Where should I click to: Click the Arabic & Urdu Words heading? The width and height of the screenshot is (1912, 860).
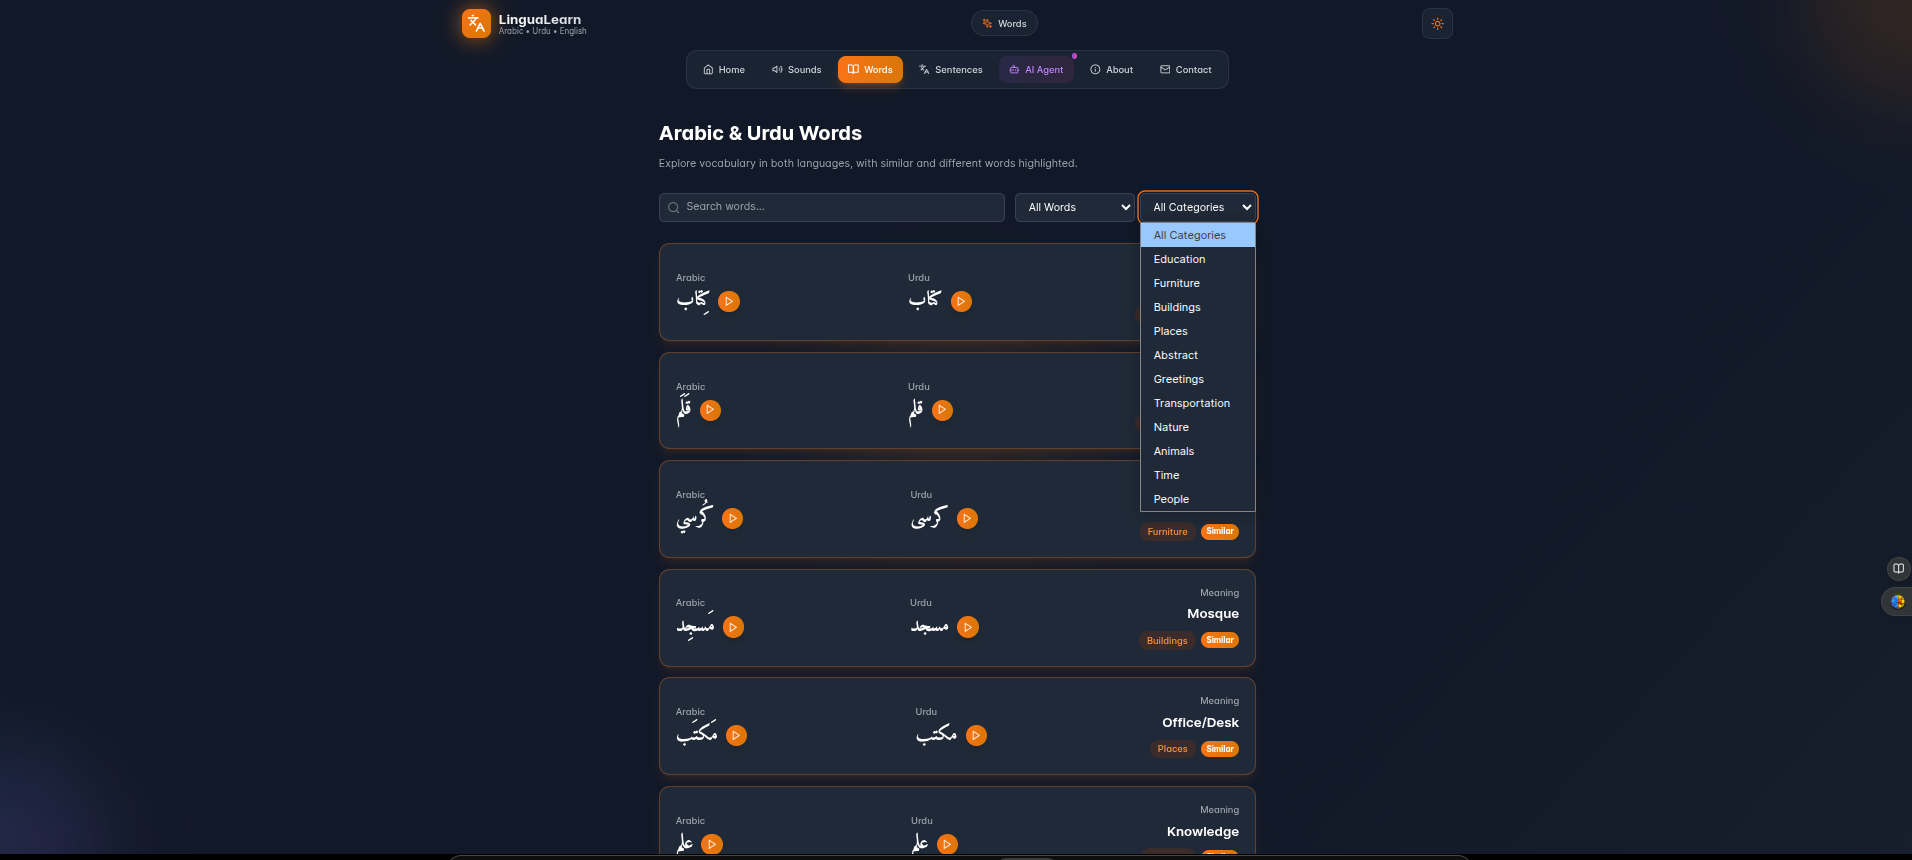(x=760, y=133)
